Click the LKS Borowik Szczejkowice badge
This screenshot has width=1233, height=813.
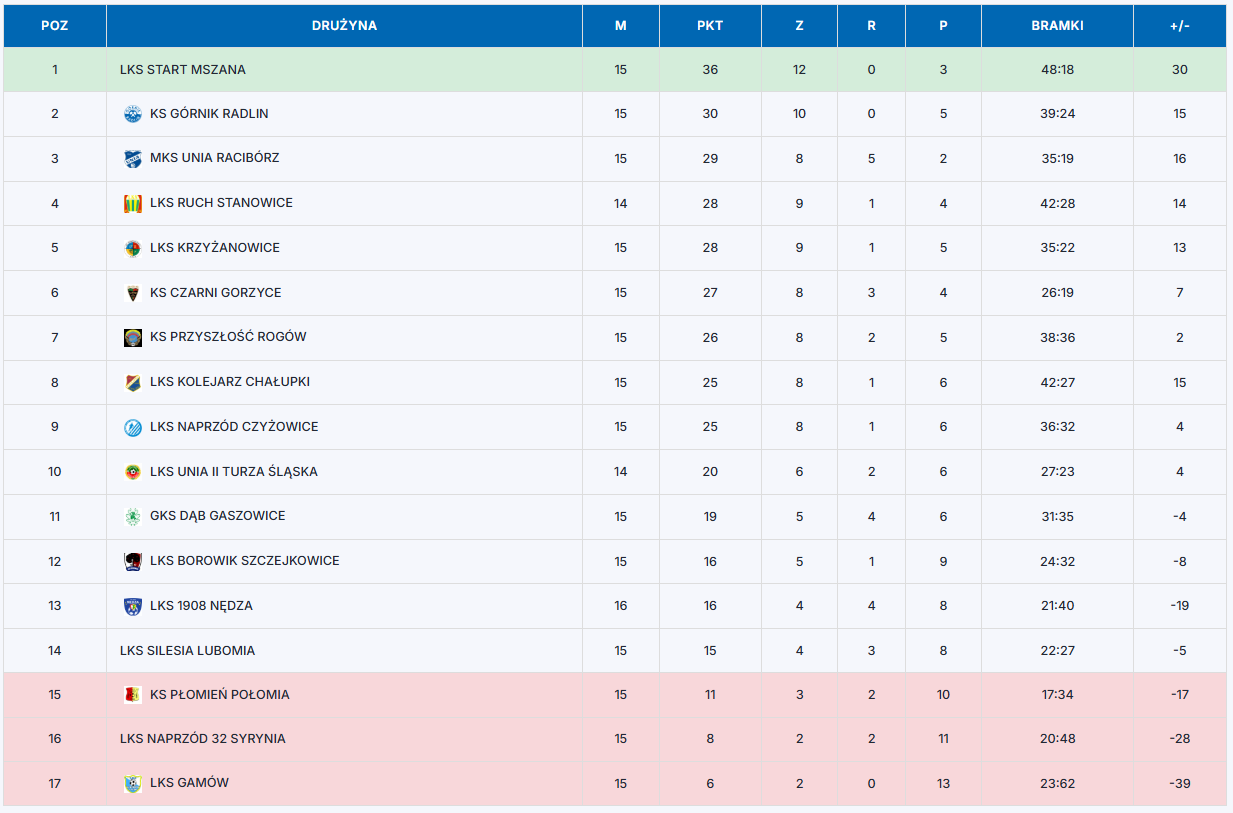(132, 561)
